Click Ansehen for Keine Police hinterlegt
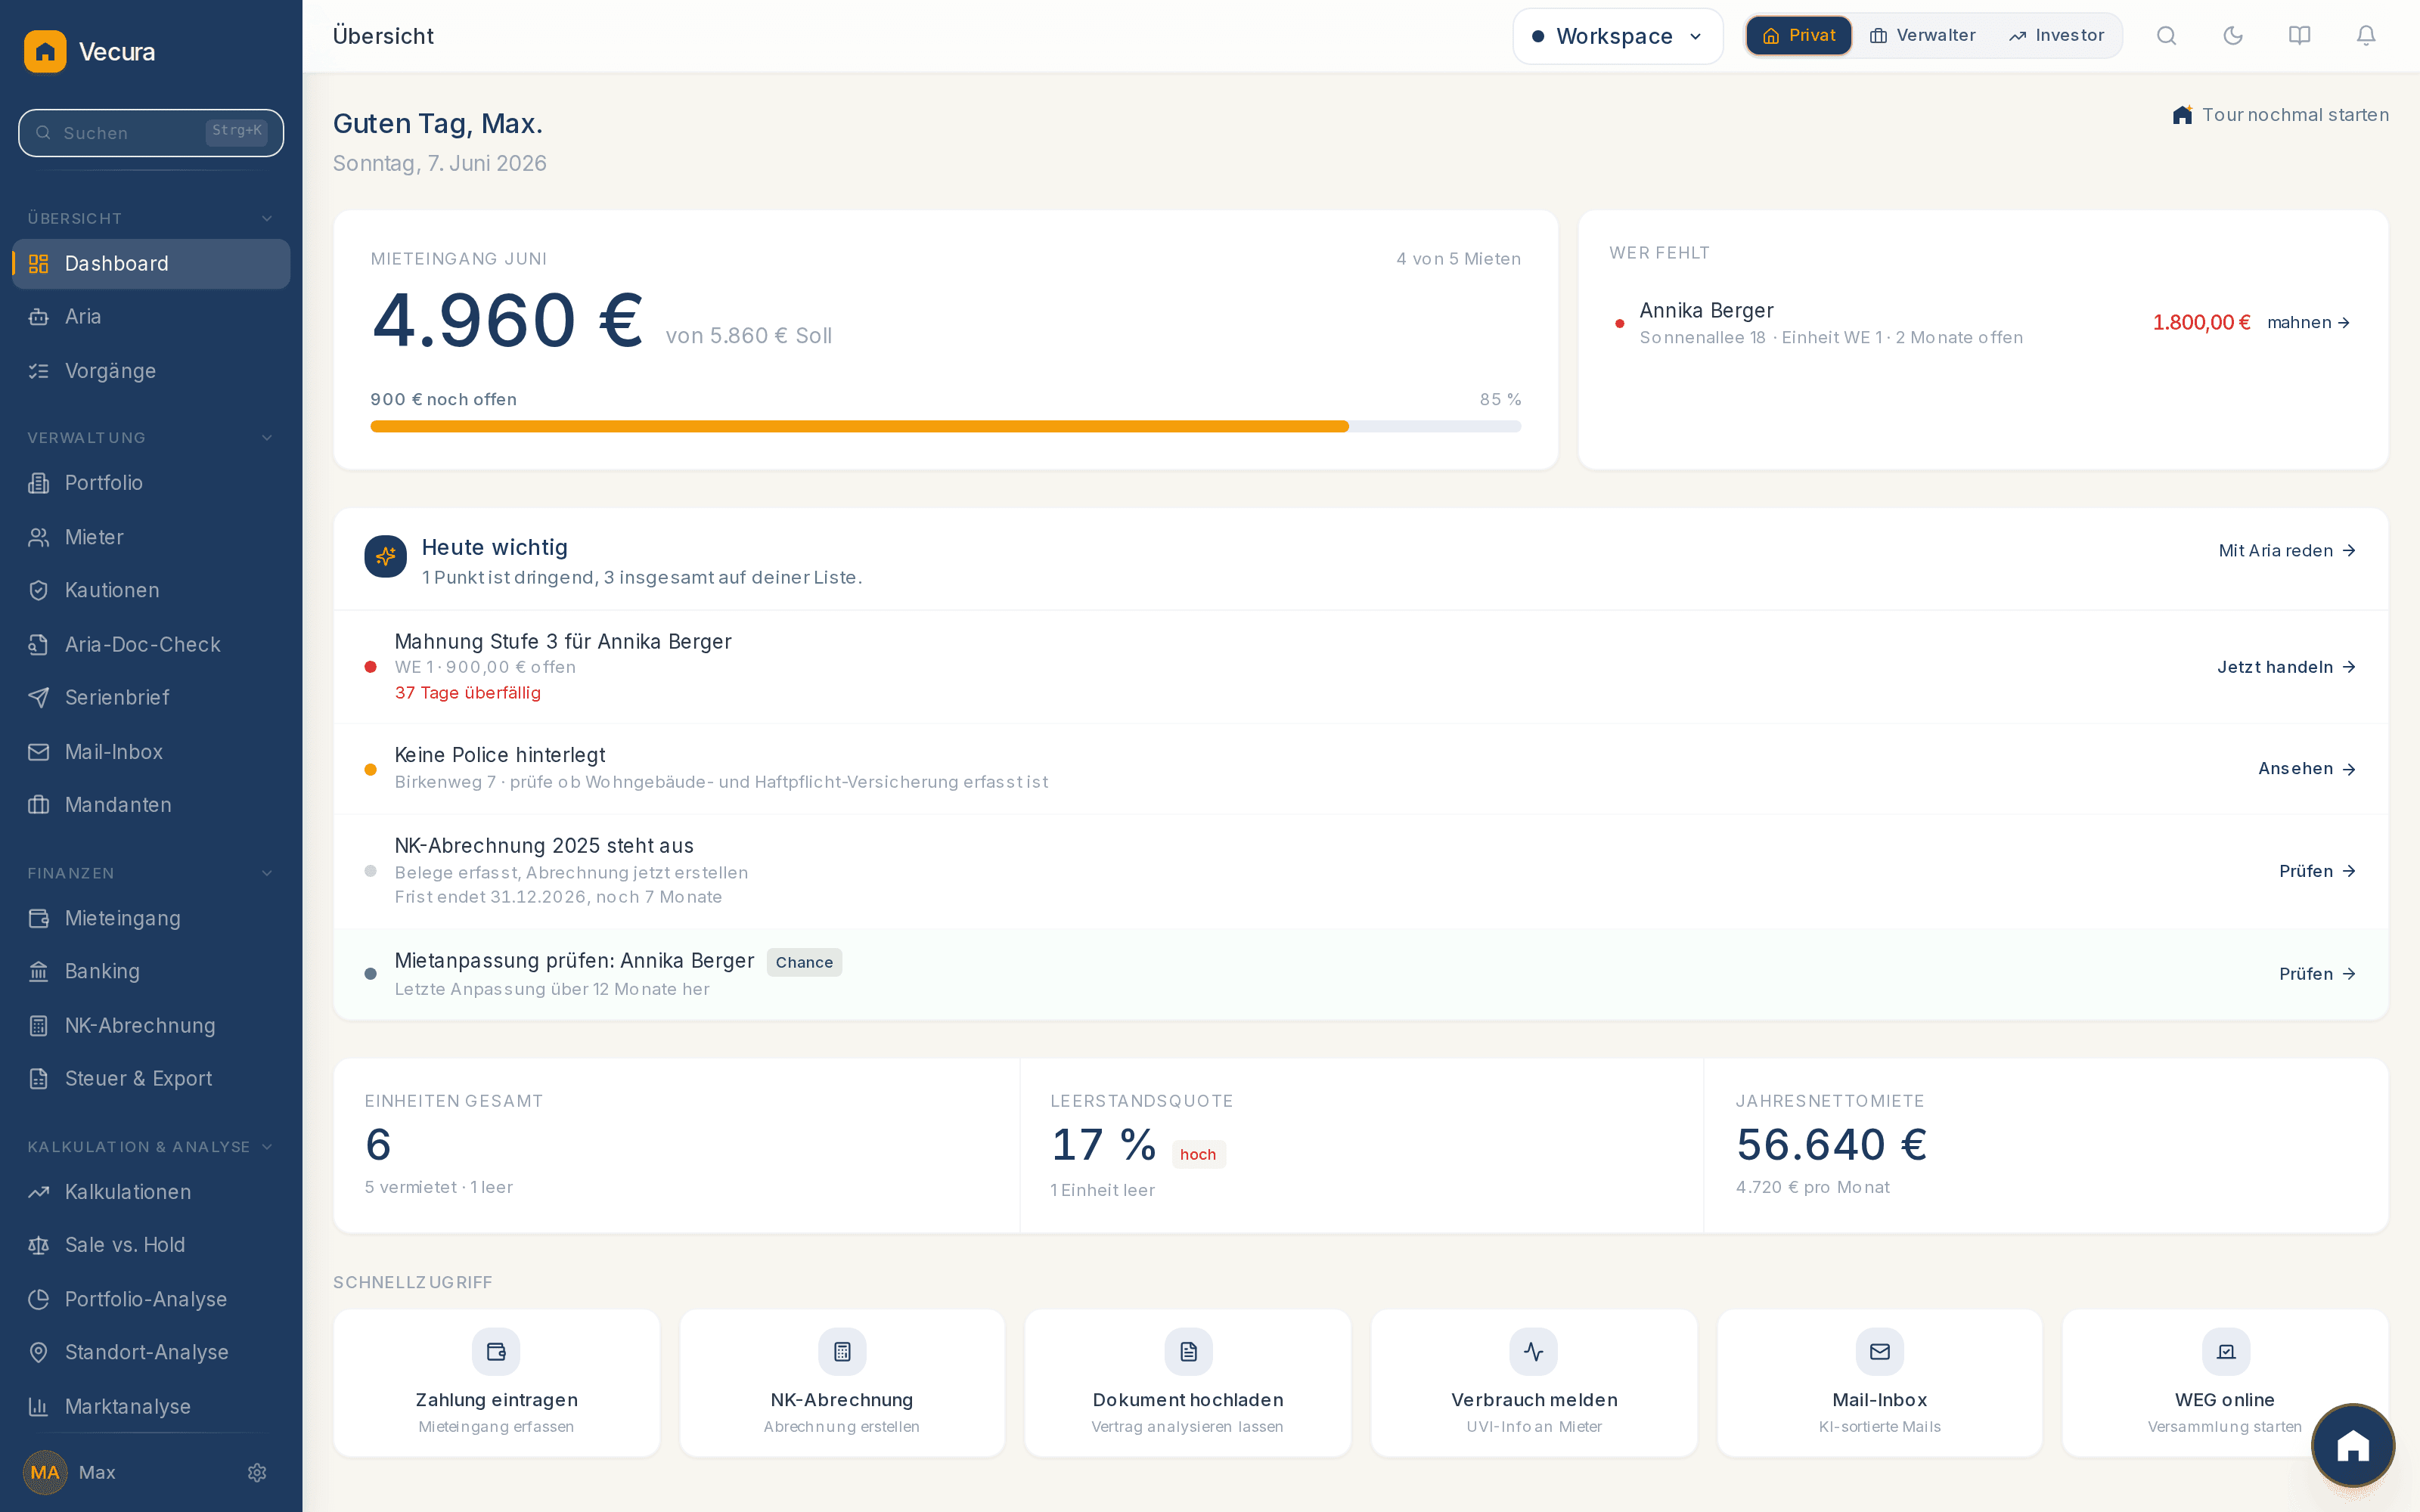The image size is (2420, 1512). point(2307,769)
